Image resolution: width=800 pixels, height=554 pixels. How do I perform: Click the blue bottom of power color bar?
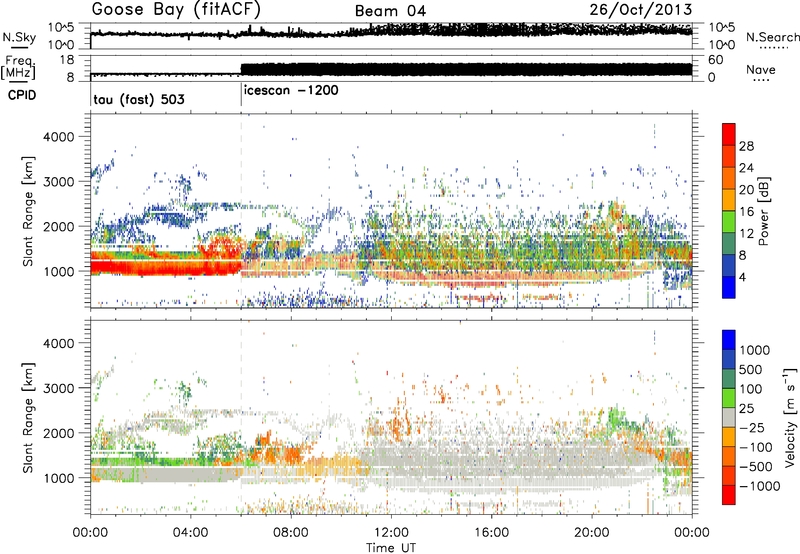(x=729, y=287)
